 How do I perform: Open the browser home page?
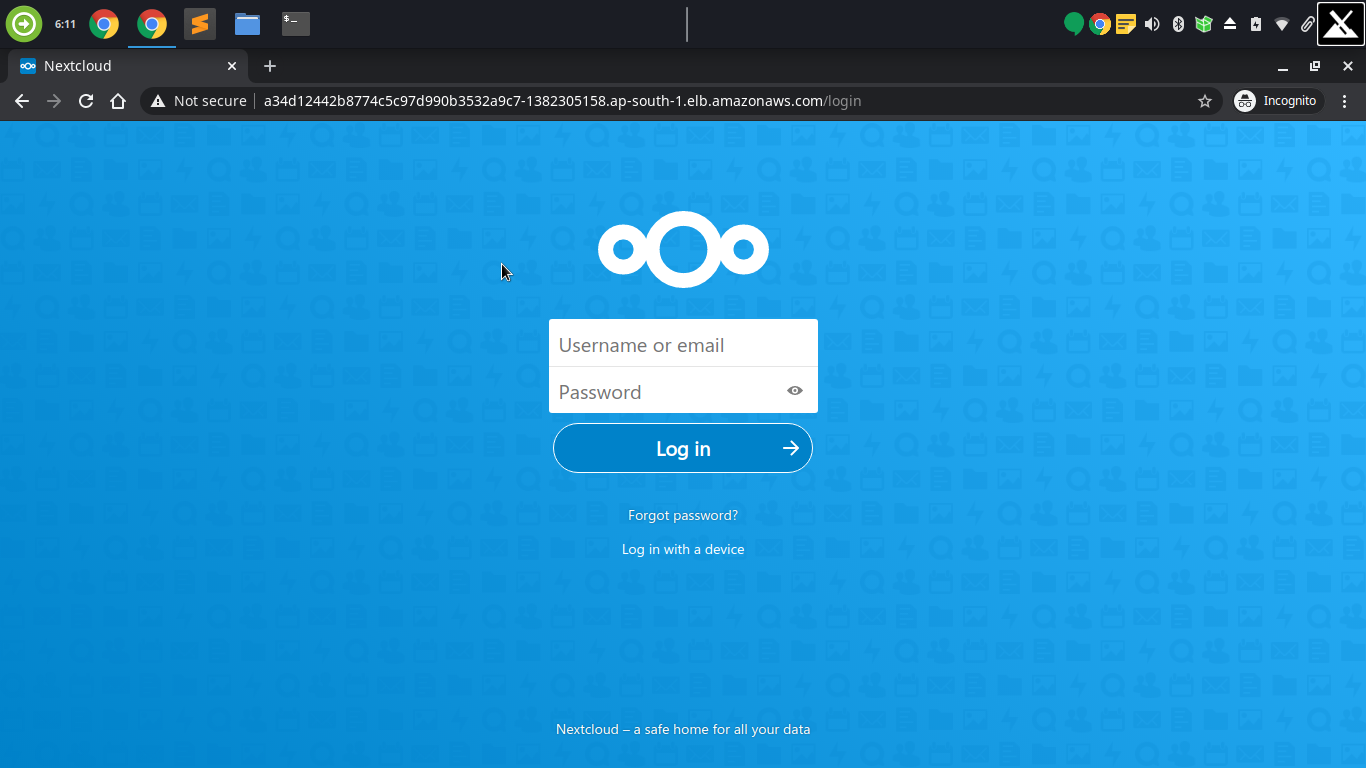(118, 101)
